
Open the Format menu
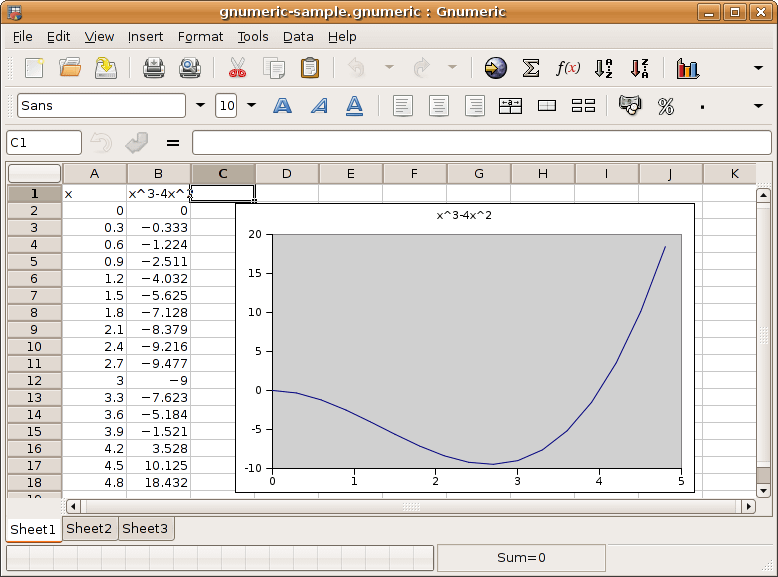tap(200, 37)
